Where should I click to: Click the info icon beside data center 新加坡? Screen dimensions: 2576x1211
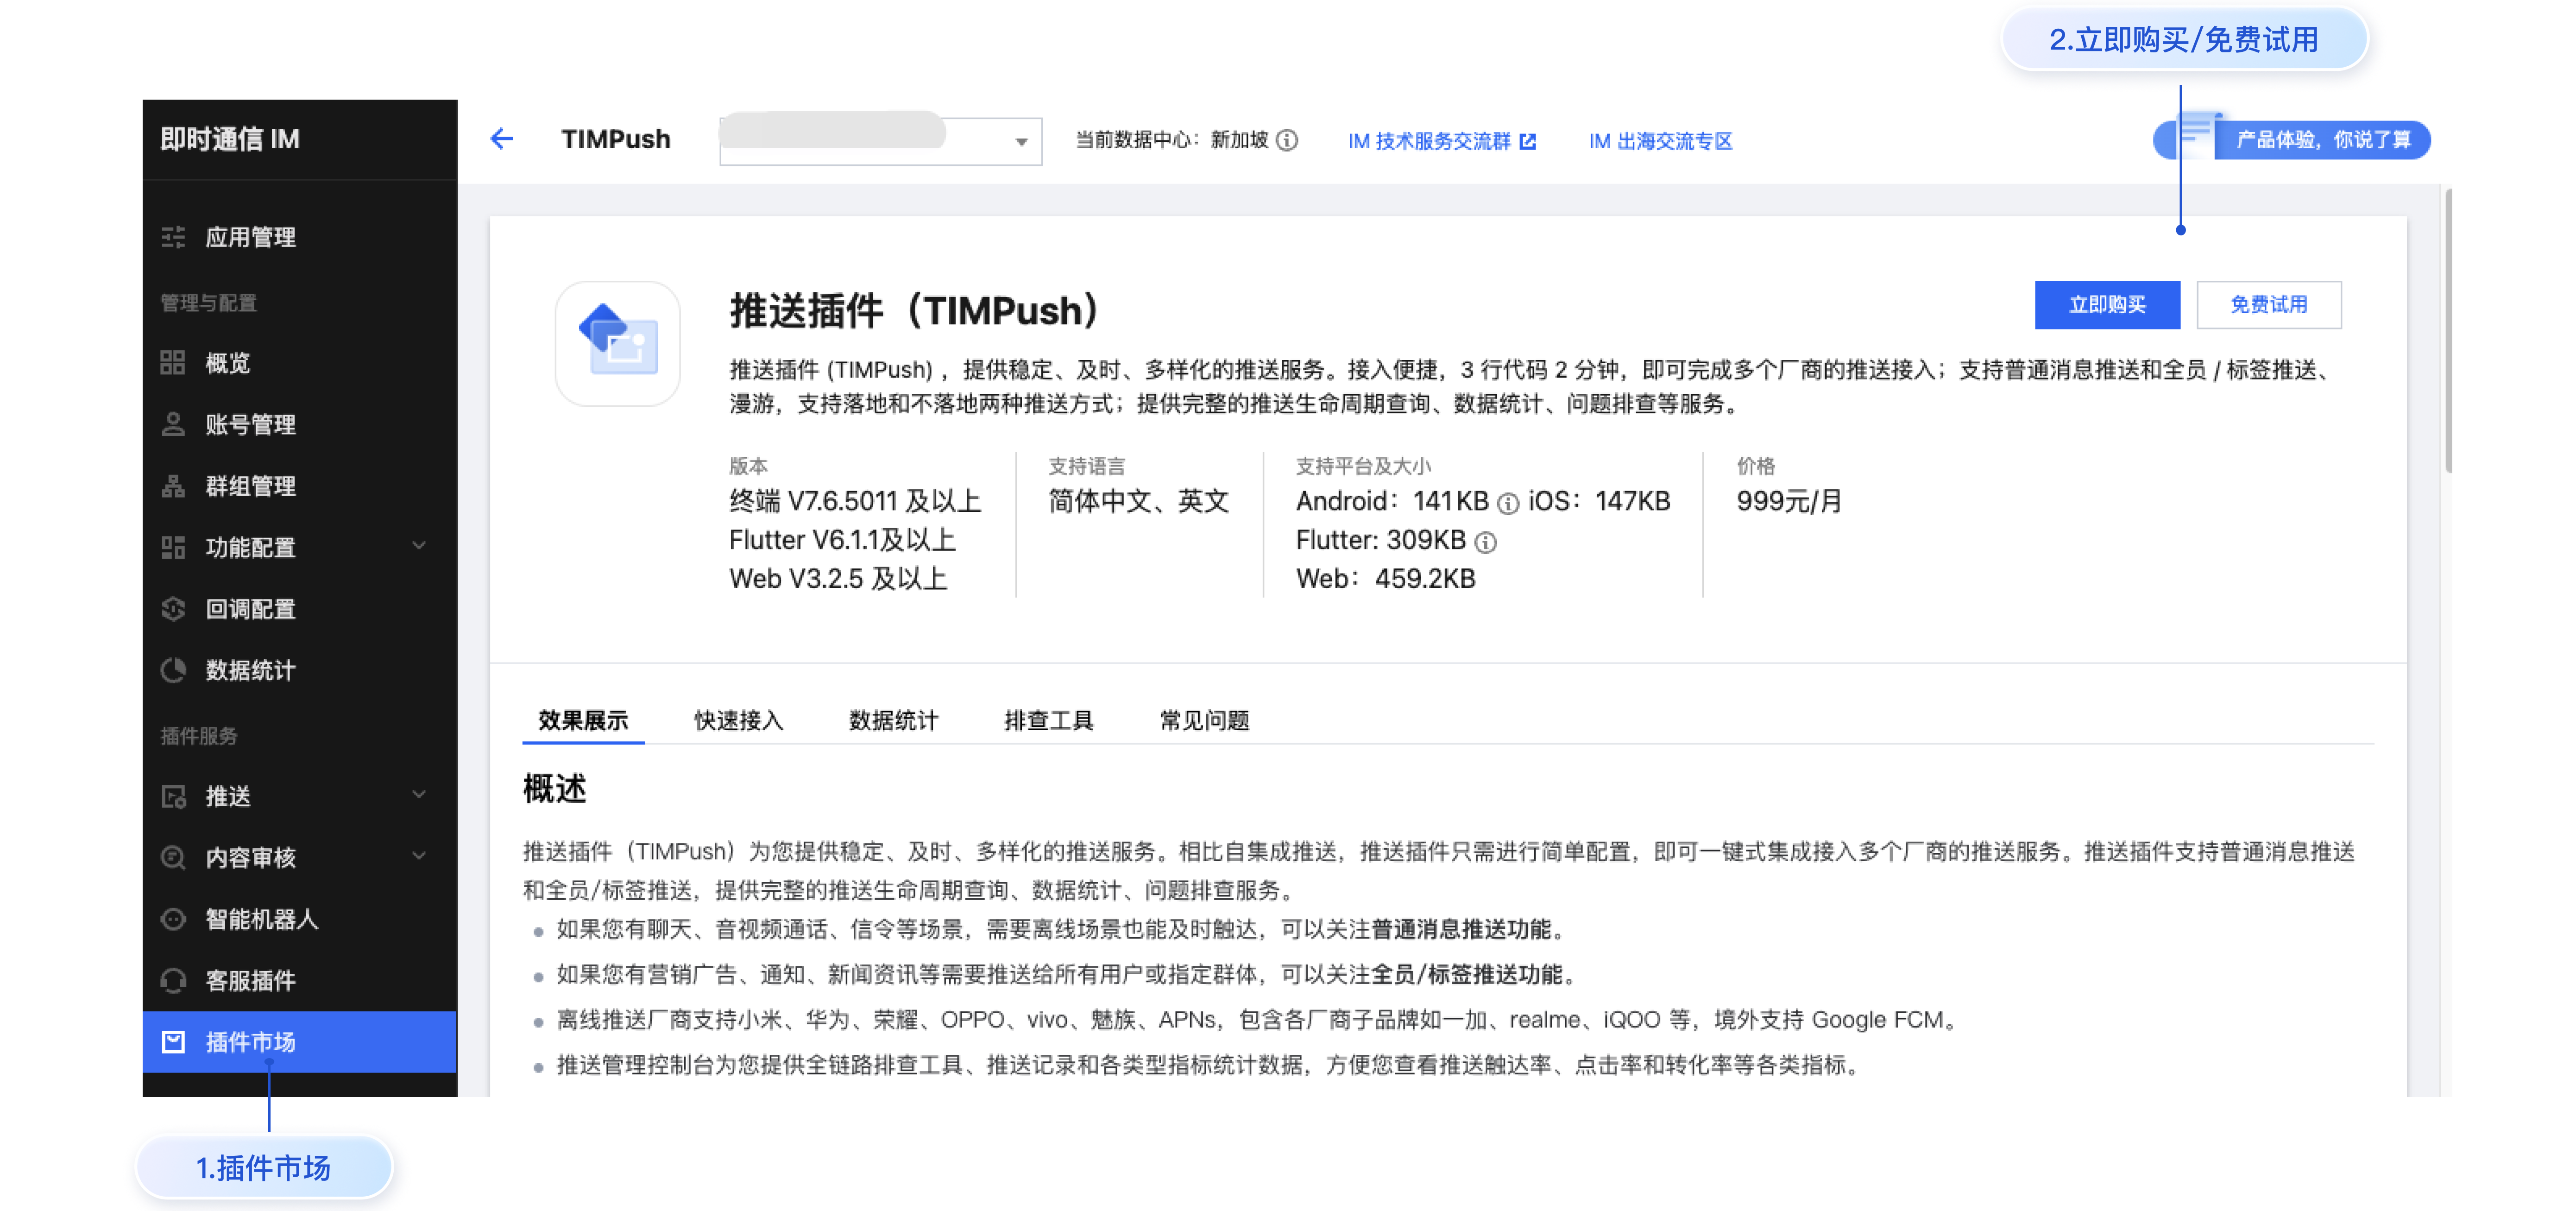(x=1287, y=140)
